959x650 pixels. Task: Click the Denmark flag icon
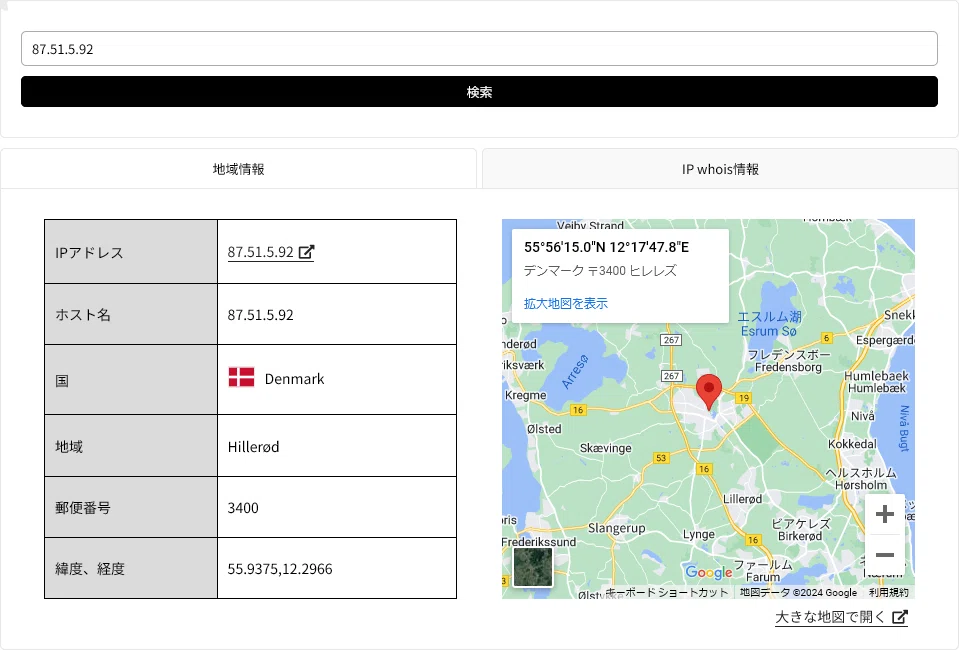[242, 377]
